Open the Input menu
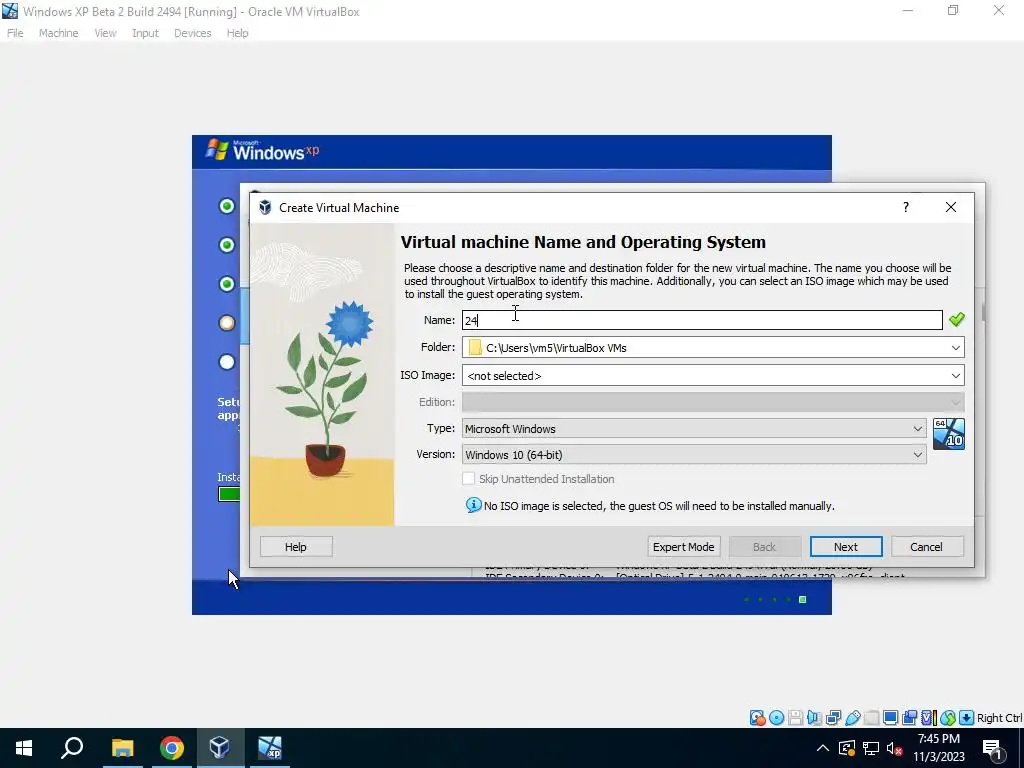Viewport: 1024px width, 768px height. [145, 33]
